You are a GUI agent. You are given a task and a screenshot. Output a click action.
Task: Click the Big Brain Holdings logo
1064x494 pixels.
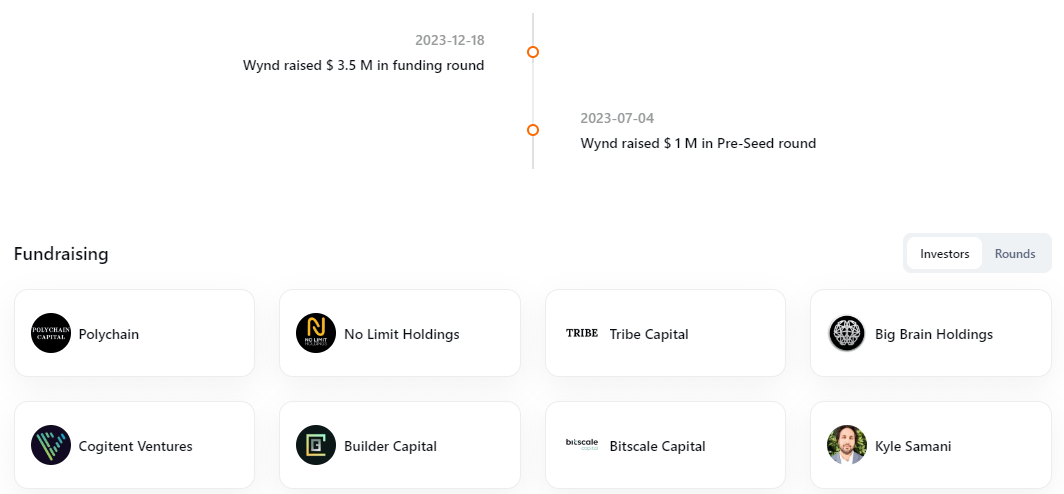[x=847, y=334]
